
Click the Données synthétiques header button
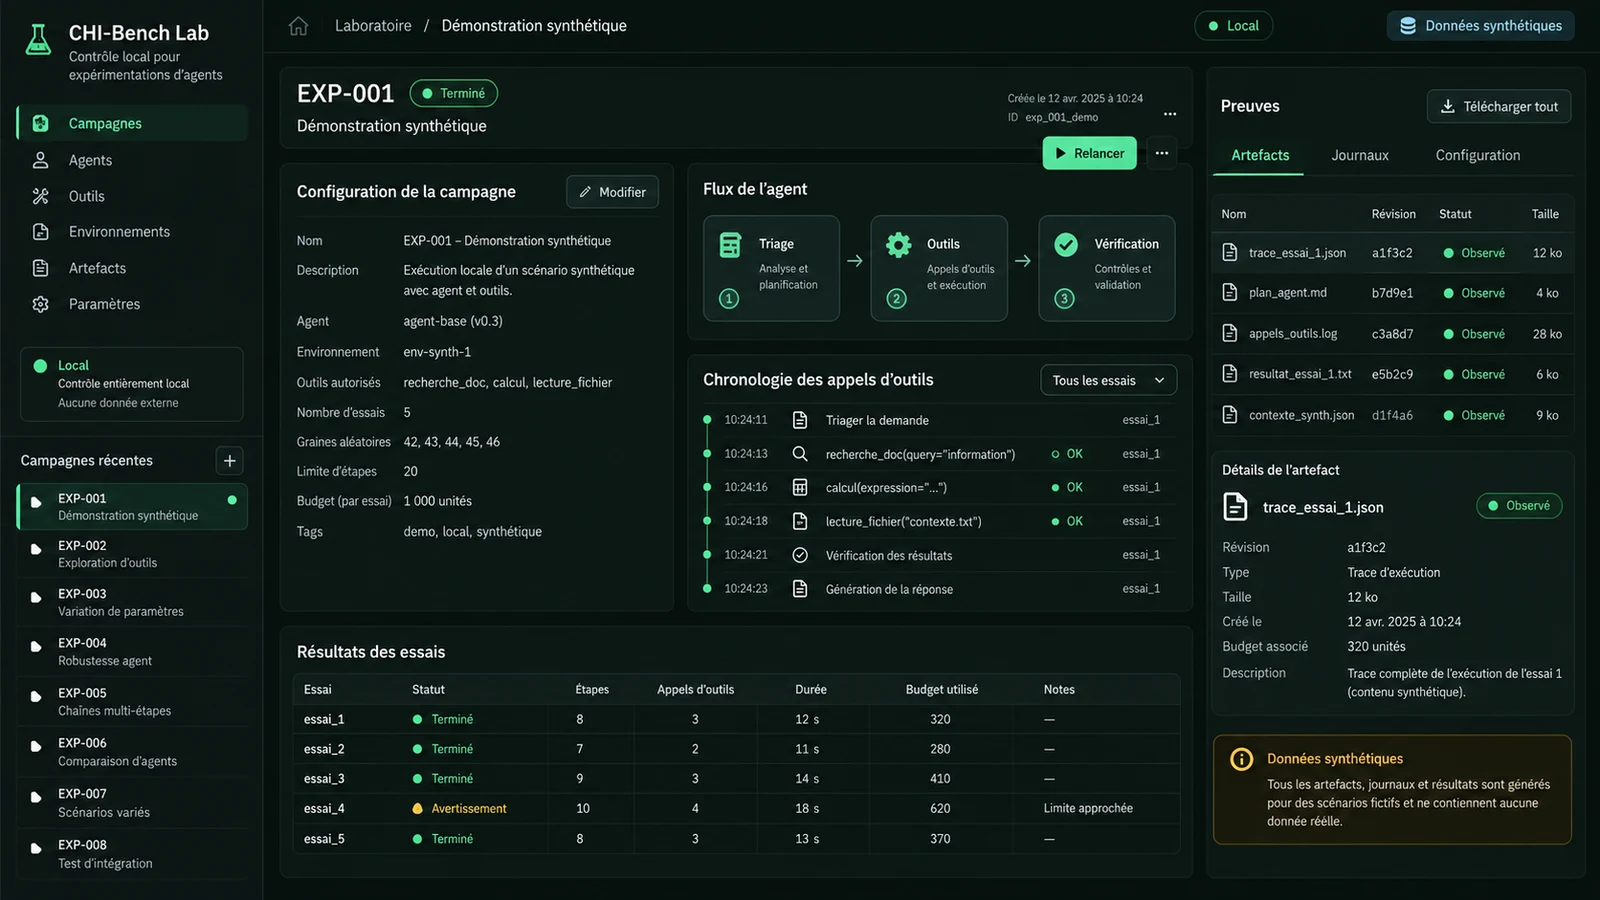click(x=1480, y=26)
